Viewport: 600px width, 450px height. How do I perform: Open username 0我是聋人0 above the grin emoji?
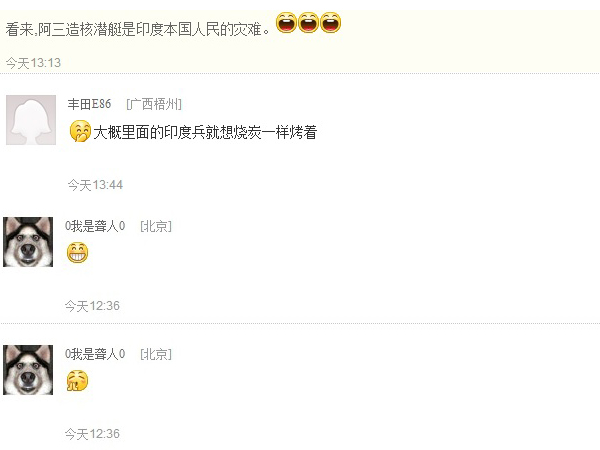[x=95, y=226]
